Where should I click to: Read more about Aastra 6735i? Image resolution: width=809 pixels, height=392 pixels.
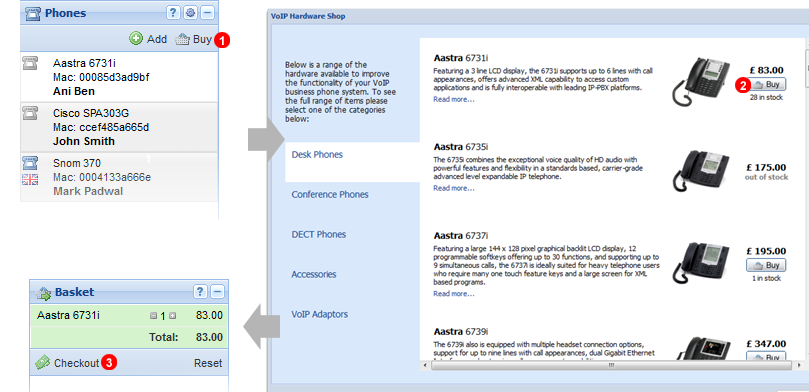point(454,188)
